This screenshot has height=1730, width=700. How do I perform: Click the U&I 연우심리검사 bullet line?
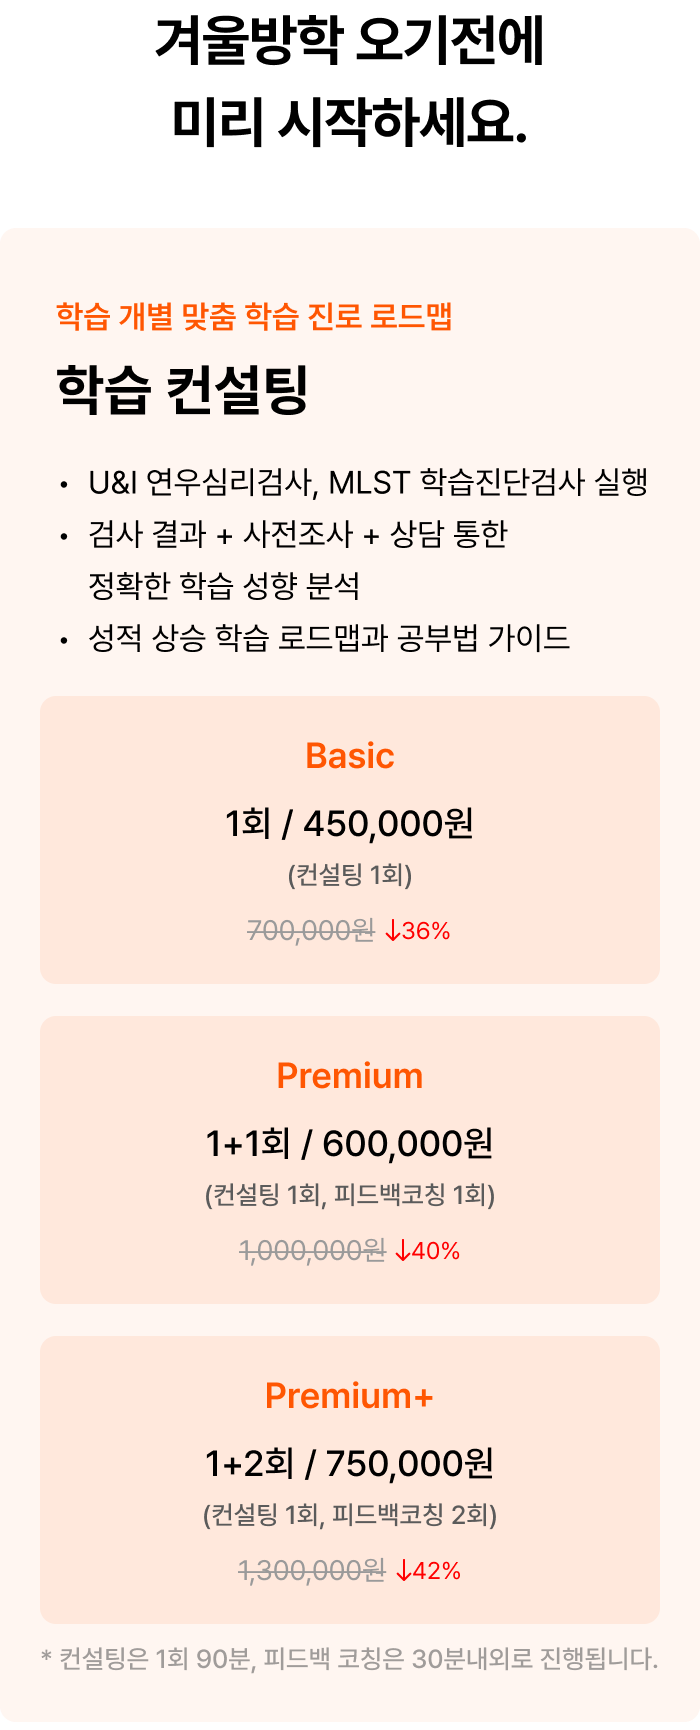pos(368,483)
